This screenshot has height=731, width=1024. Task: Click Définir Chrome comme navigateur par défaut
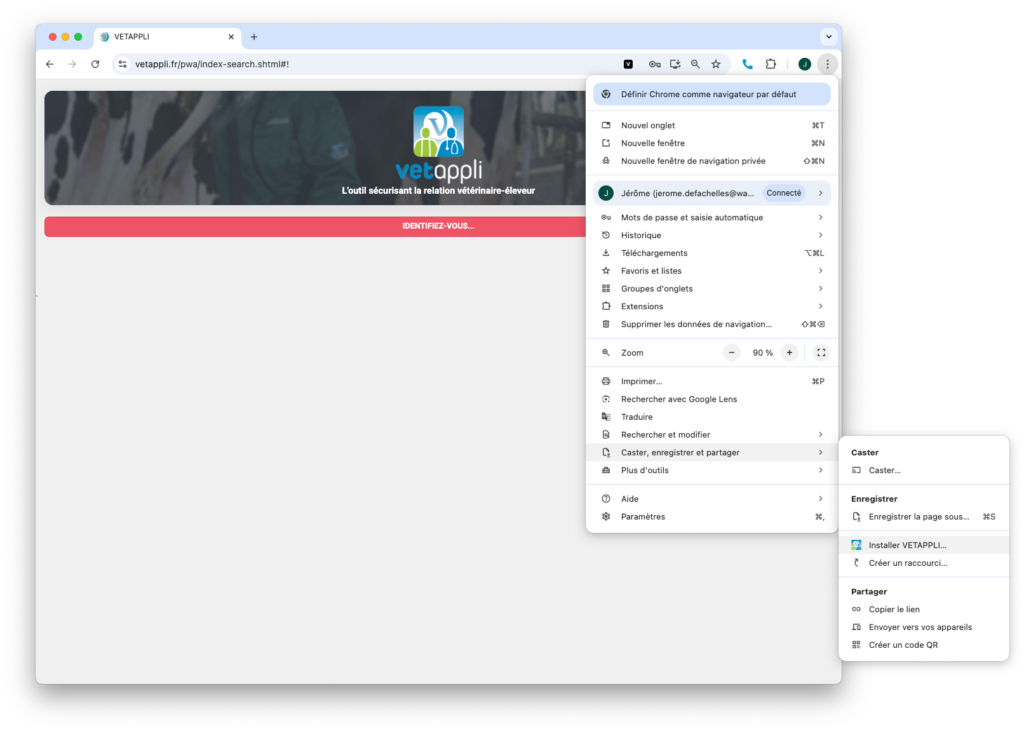tap(711, 94)
